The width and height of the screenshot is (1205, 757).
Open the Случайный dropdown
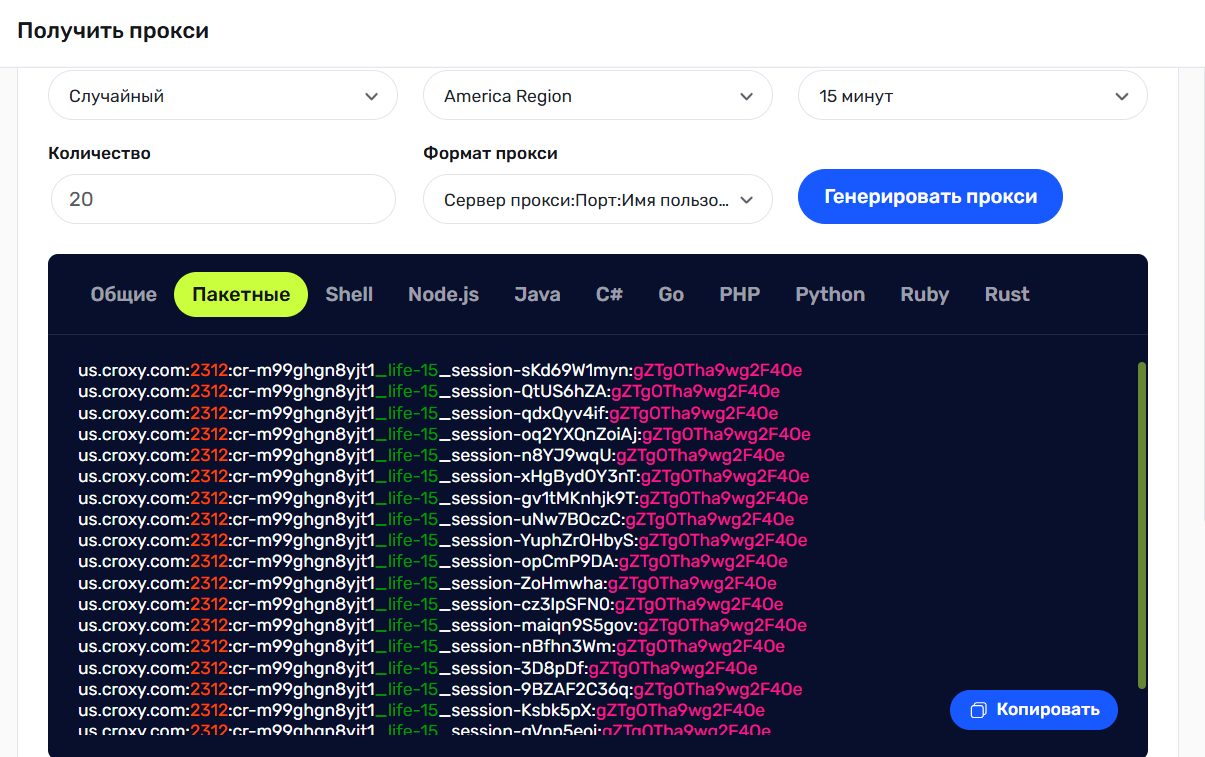pyautogui.click(x=223, y=97)
